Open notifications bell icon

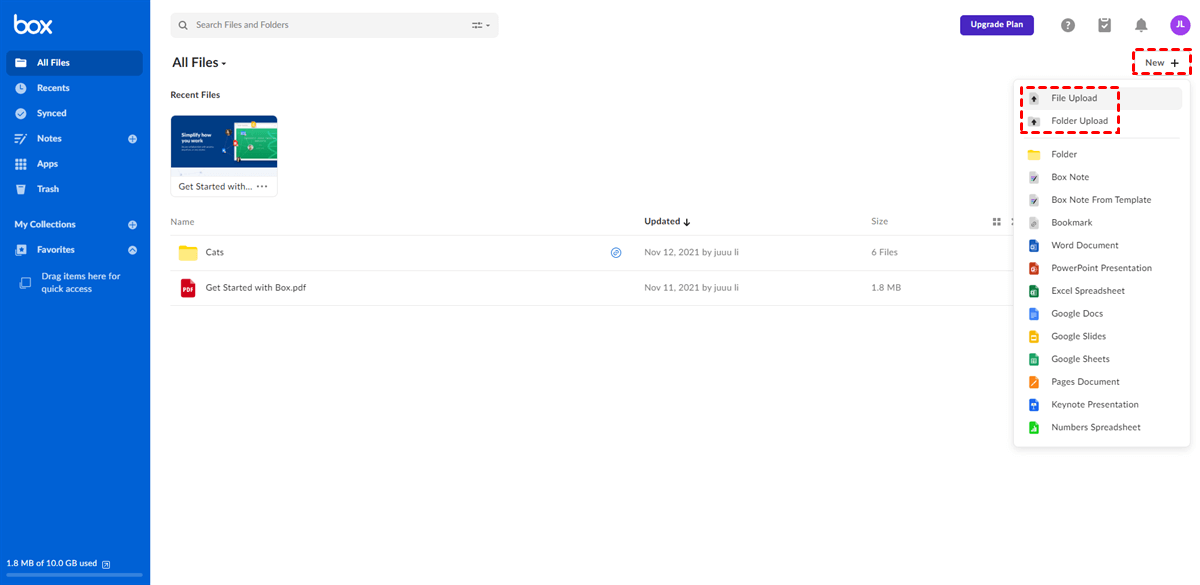tap(1141, 25)
